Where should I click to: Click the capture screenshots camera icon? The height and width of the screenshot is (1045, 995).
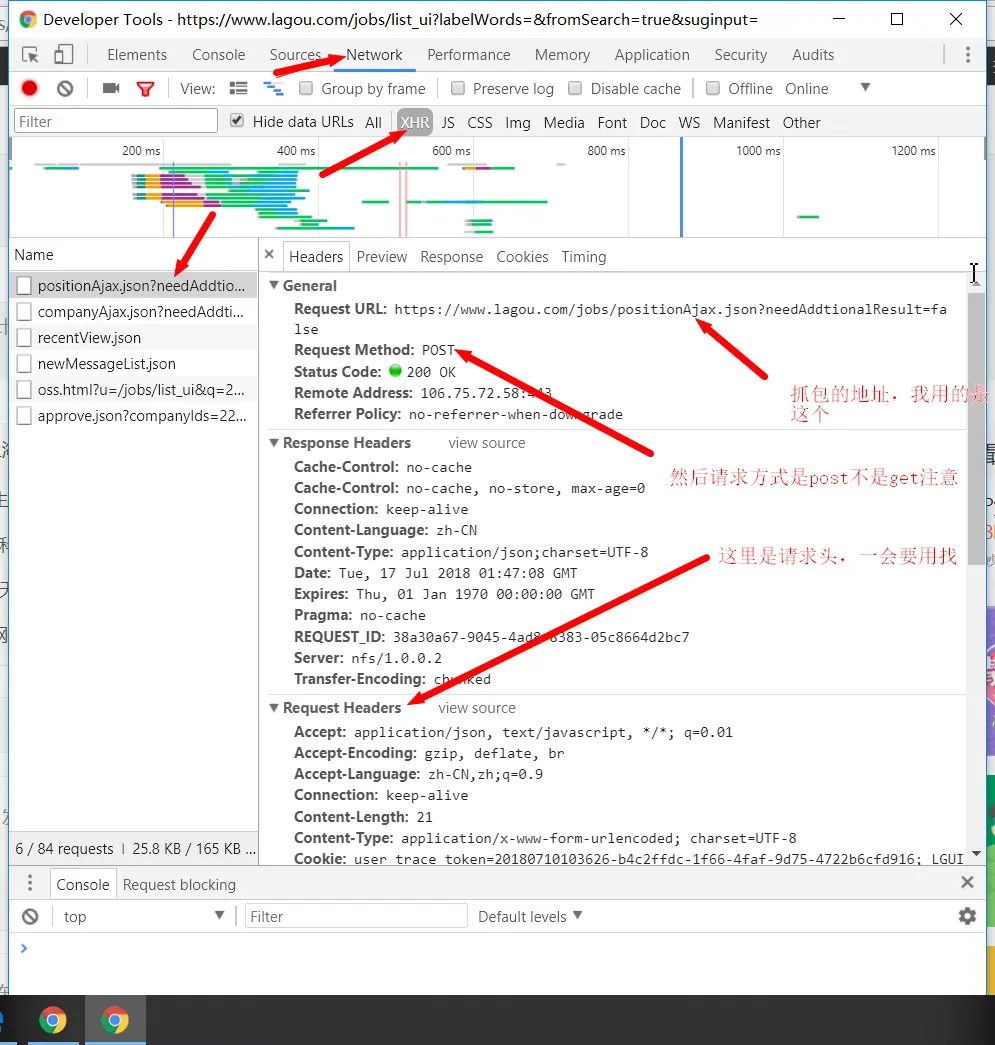click(x=111, y=88)
